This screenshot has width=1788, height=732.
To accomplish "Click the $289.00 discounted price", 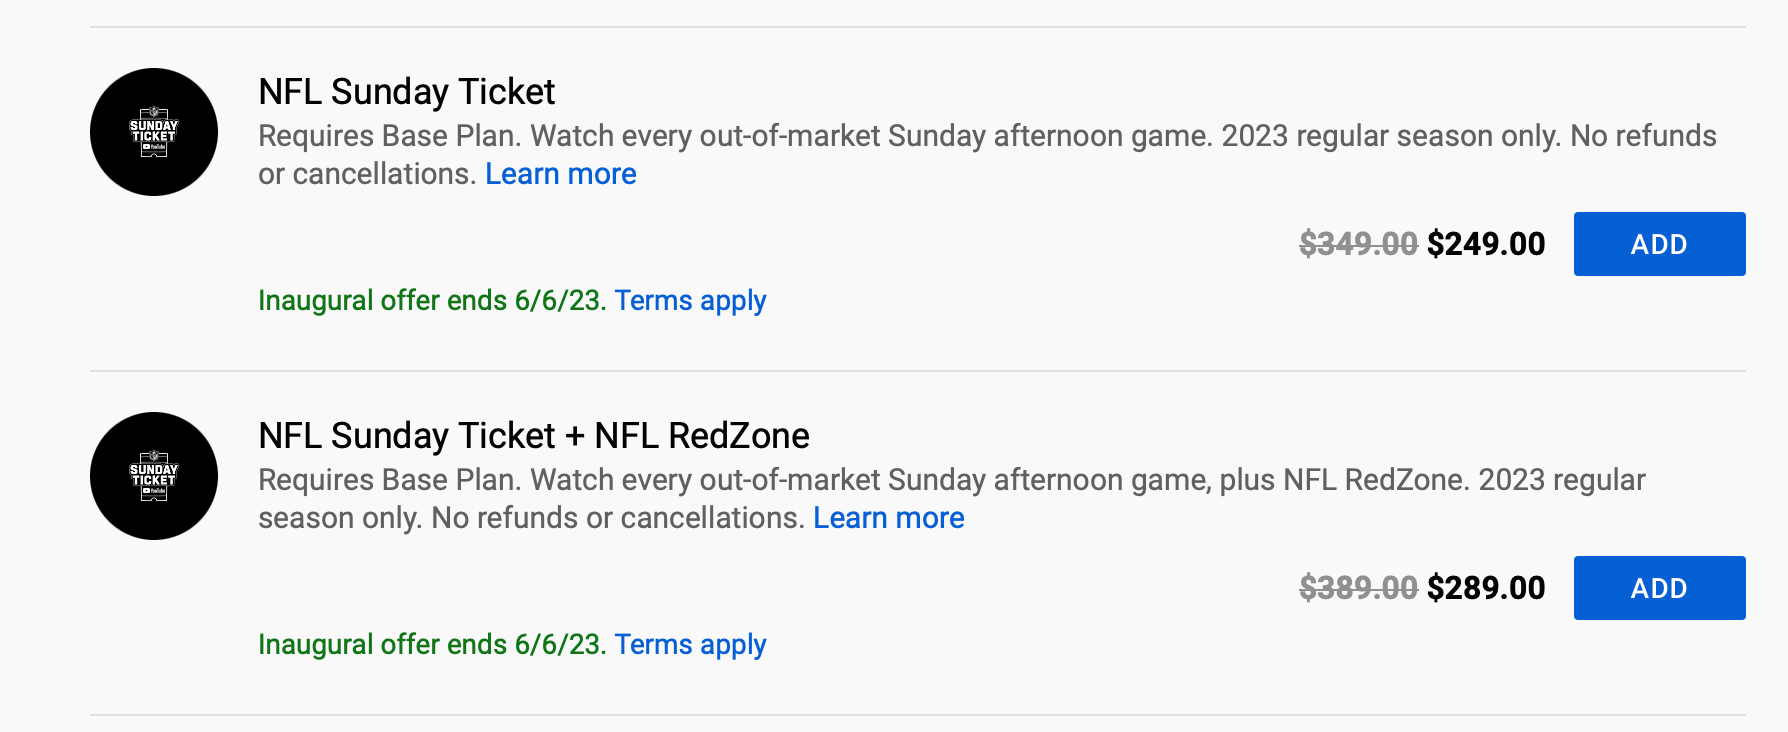I will [1486, 588].
